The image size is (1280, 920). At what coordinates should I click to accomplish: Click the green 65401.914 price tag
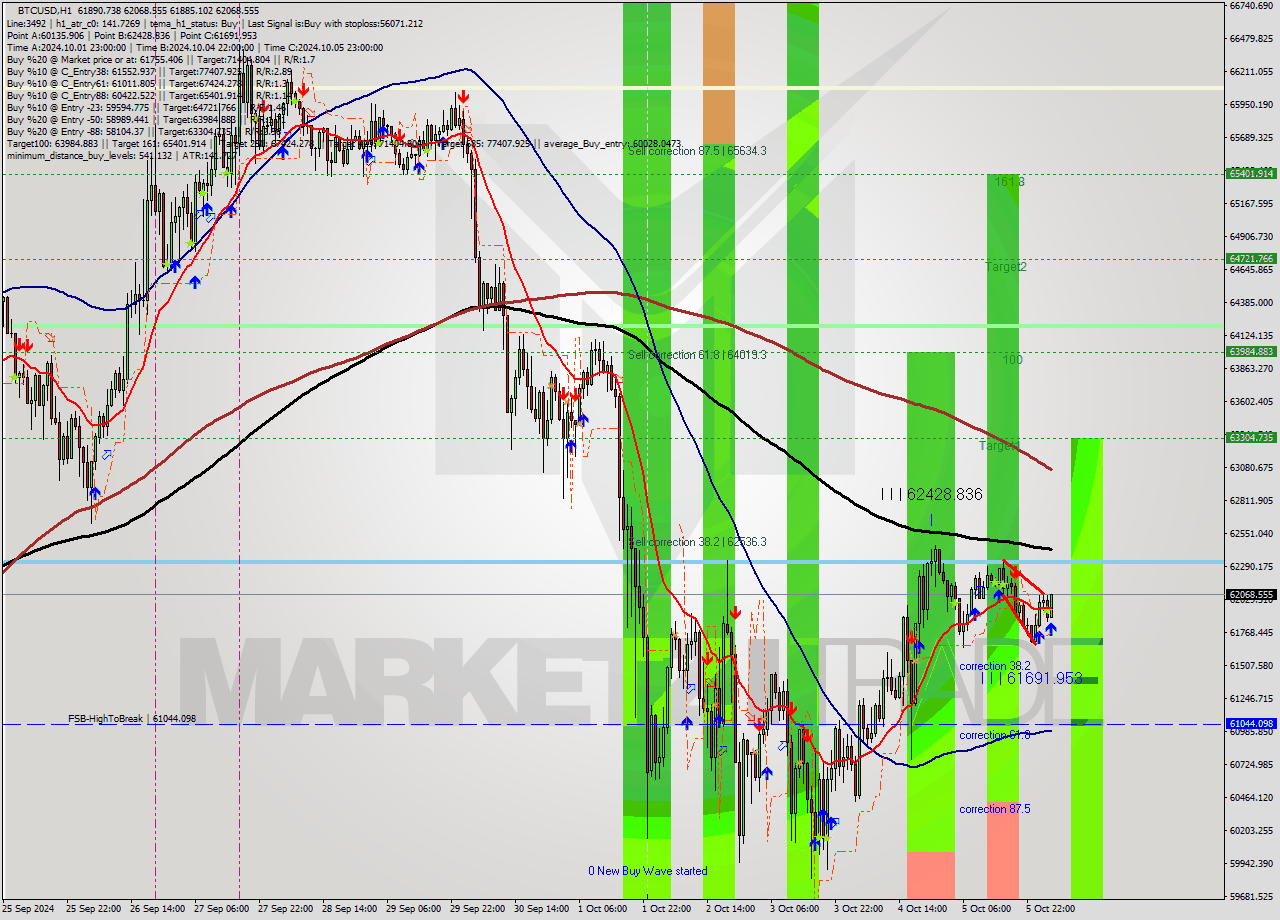point(1251,173)
